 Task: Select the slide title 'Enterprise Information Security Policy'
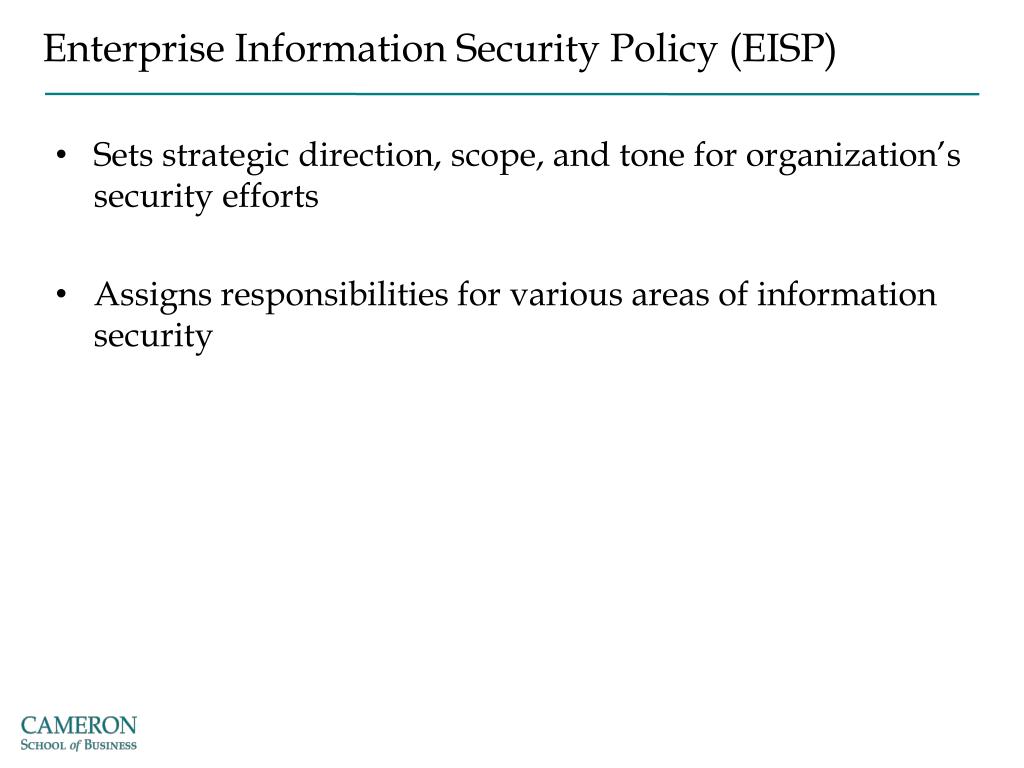(380, 50)
